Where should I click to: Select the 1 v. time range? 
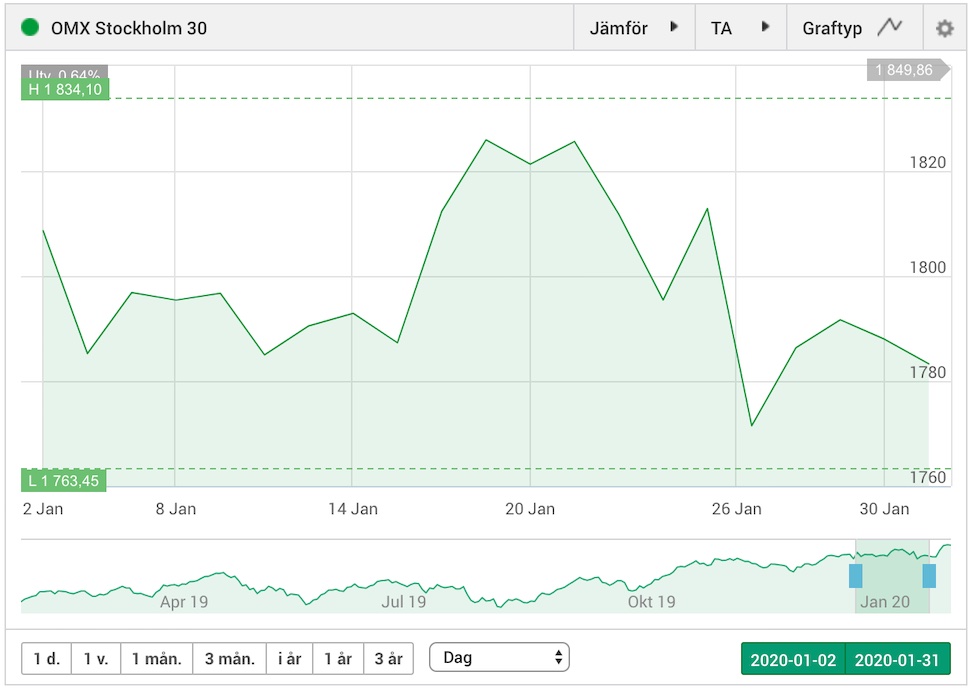pos(96,658)
